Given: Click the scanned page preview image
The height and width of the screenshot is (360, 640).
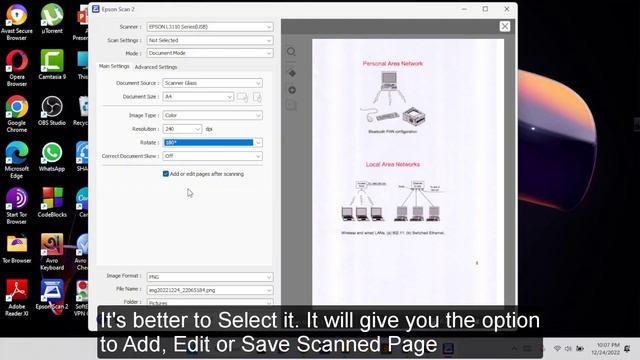Looking at the screenshot, I should [408, 171].
